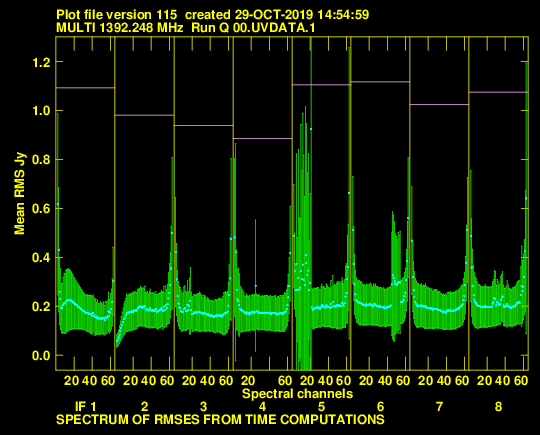Click the 'IF 1' panel label
This screenshot has height=435, width=540.
85,406
